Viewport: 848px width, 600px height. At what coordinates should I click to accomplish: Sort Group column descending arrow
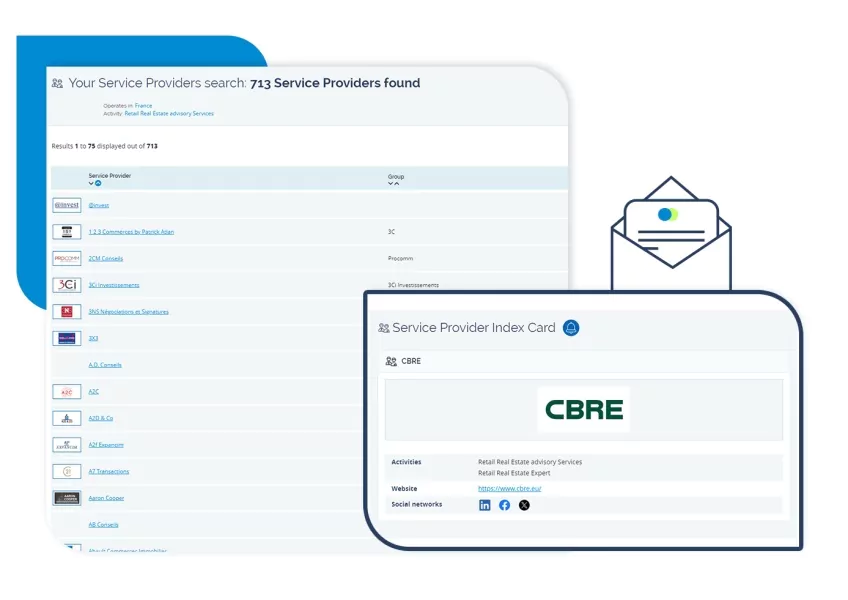pos(390,184)
